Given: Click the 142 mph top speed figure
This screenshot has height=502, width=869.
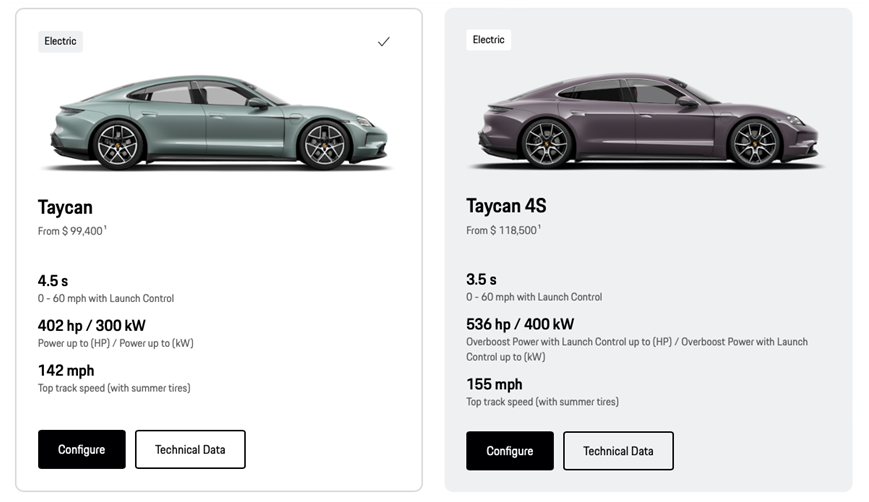Looking at the screenshot, I should [66, 370].
